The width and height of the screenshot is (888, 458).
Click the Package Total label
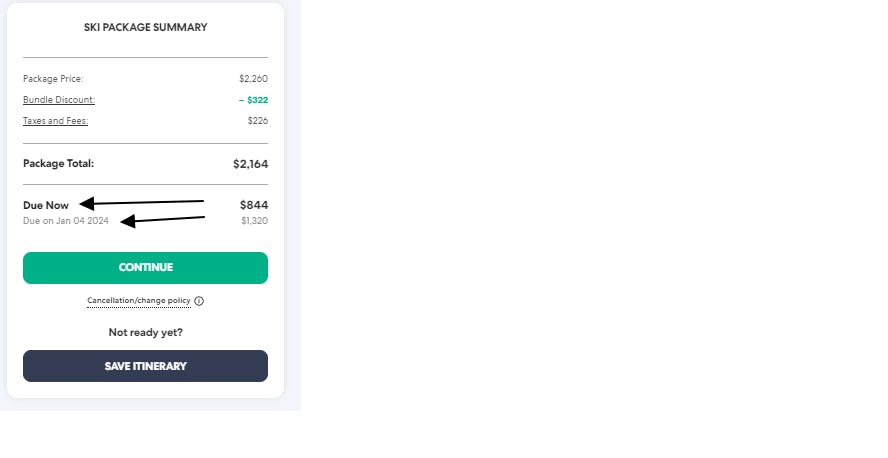click(58, 163)
